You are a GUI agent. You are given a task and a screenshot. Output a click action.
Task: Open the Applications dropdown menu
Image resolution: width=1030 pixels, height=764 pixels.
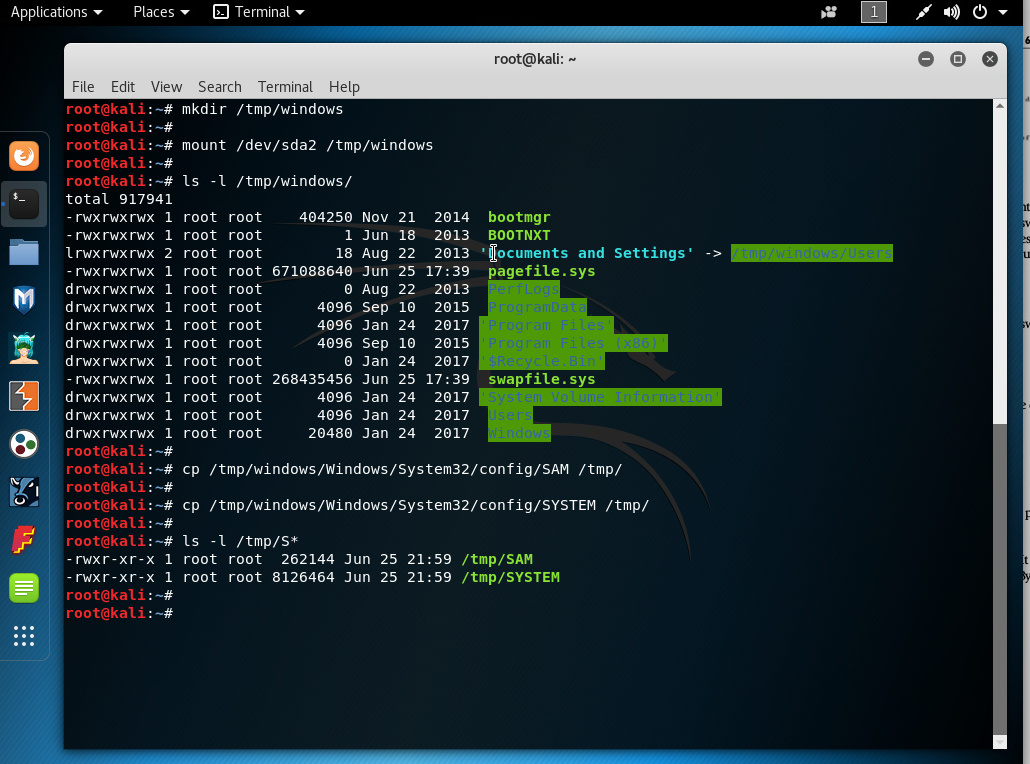(x=56, y=12)
